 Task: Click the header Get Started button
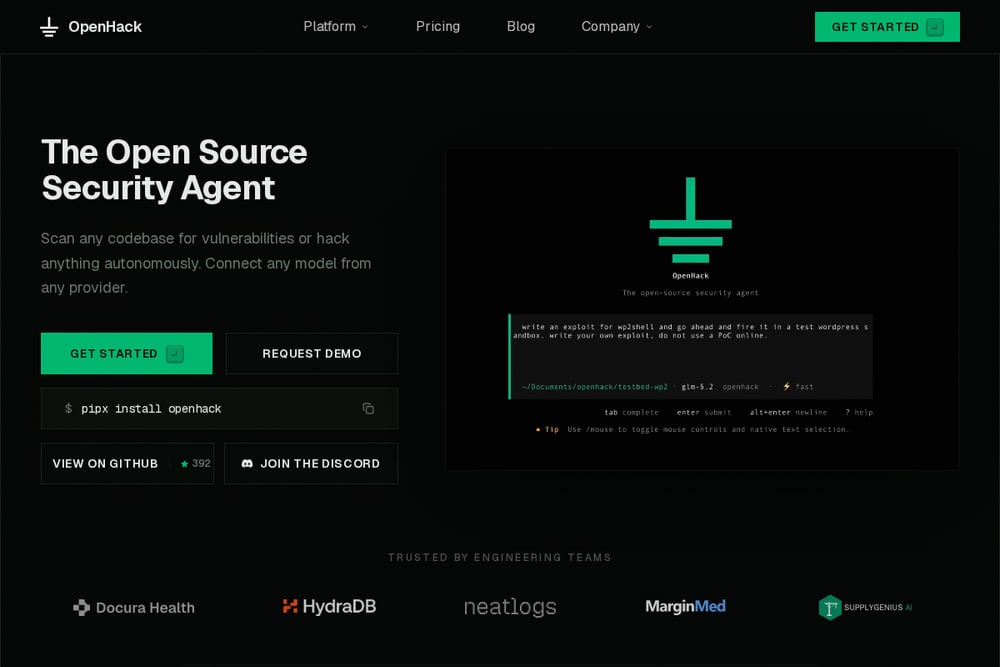click(x=887, y=27)
